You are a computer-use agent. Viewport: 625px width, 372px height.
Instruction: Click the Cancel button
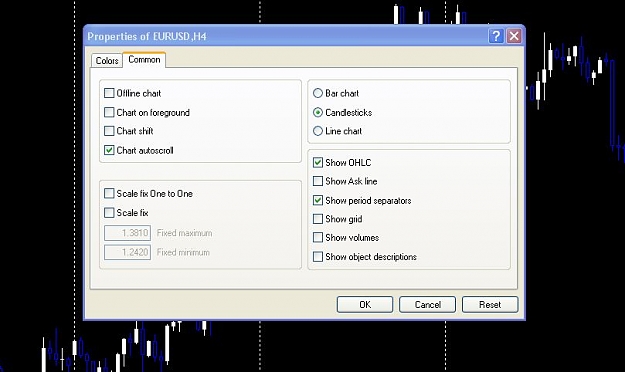pos(427,305)
